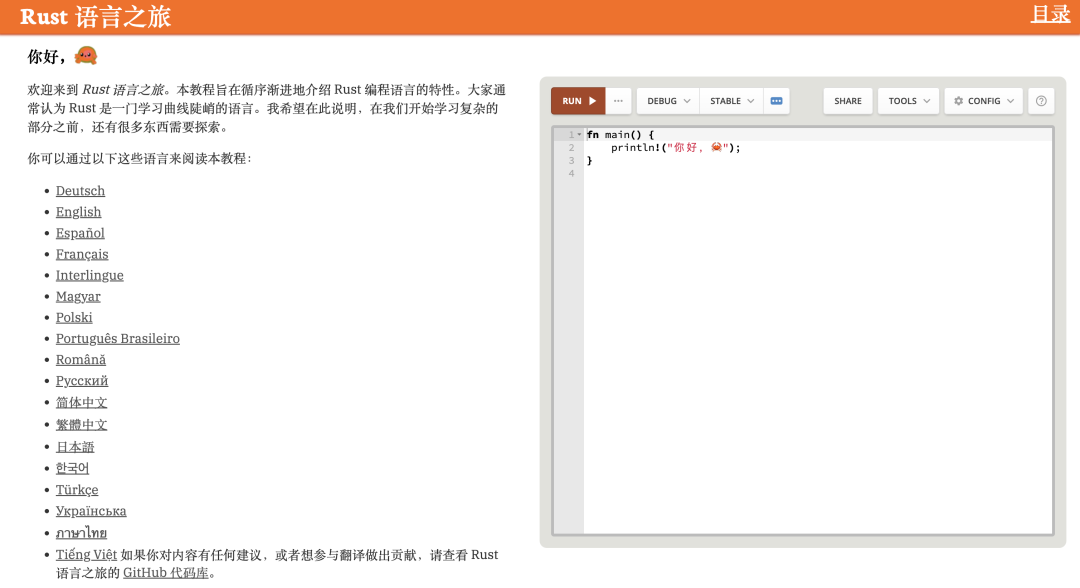The width and height of the screenshot is (1080, 588).
Task: Open the 한국어 translation
Action: pos(72,468)
